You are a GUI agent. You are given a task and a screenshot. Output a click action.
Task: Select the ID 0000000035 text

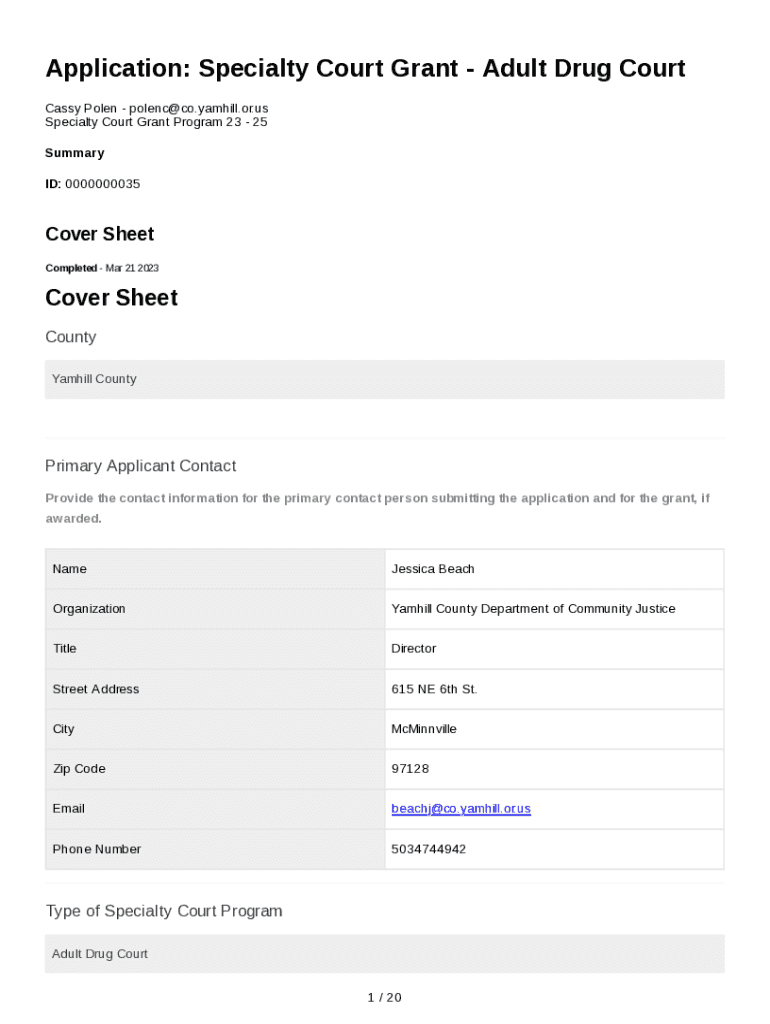pos(93,184)
